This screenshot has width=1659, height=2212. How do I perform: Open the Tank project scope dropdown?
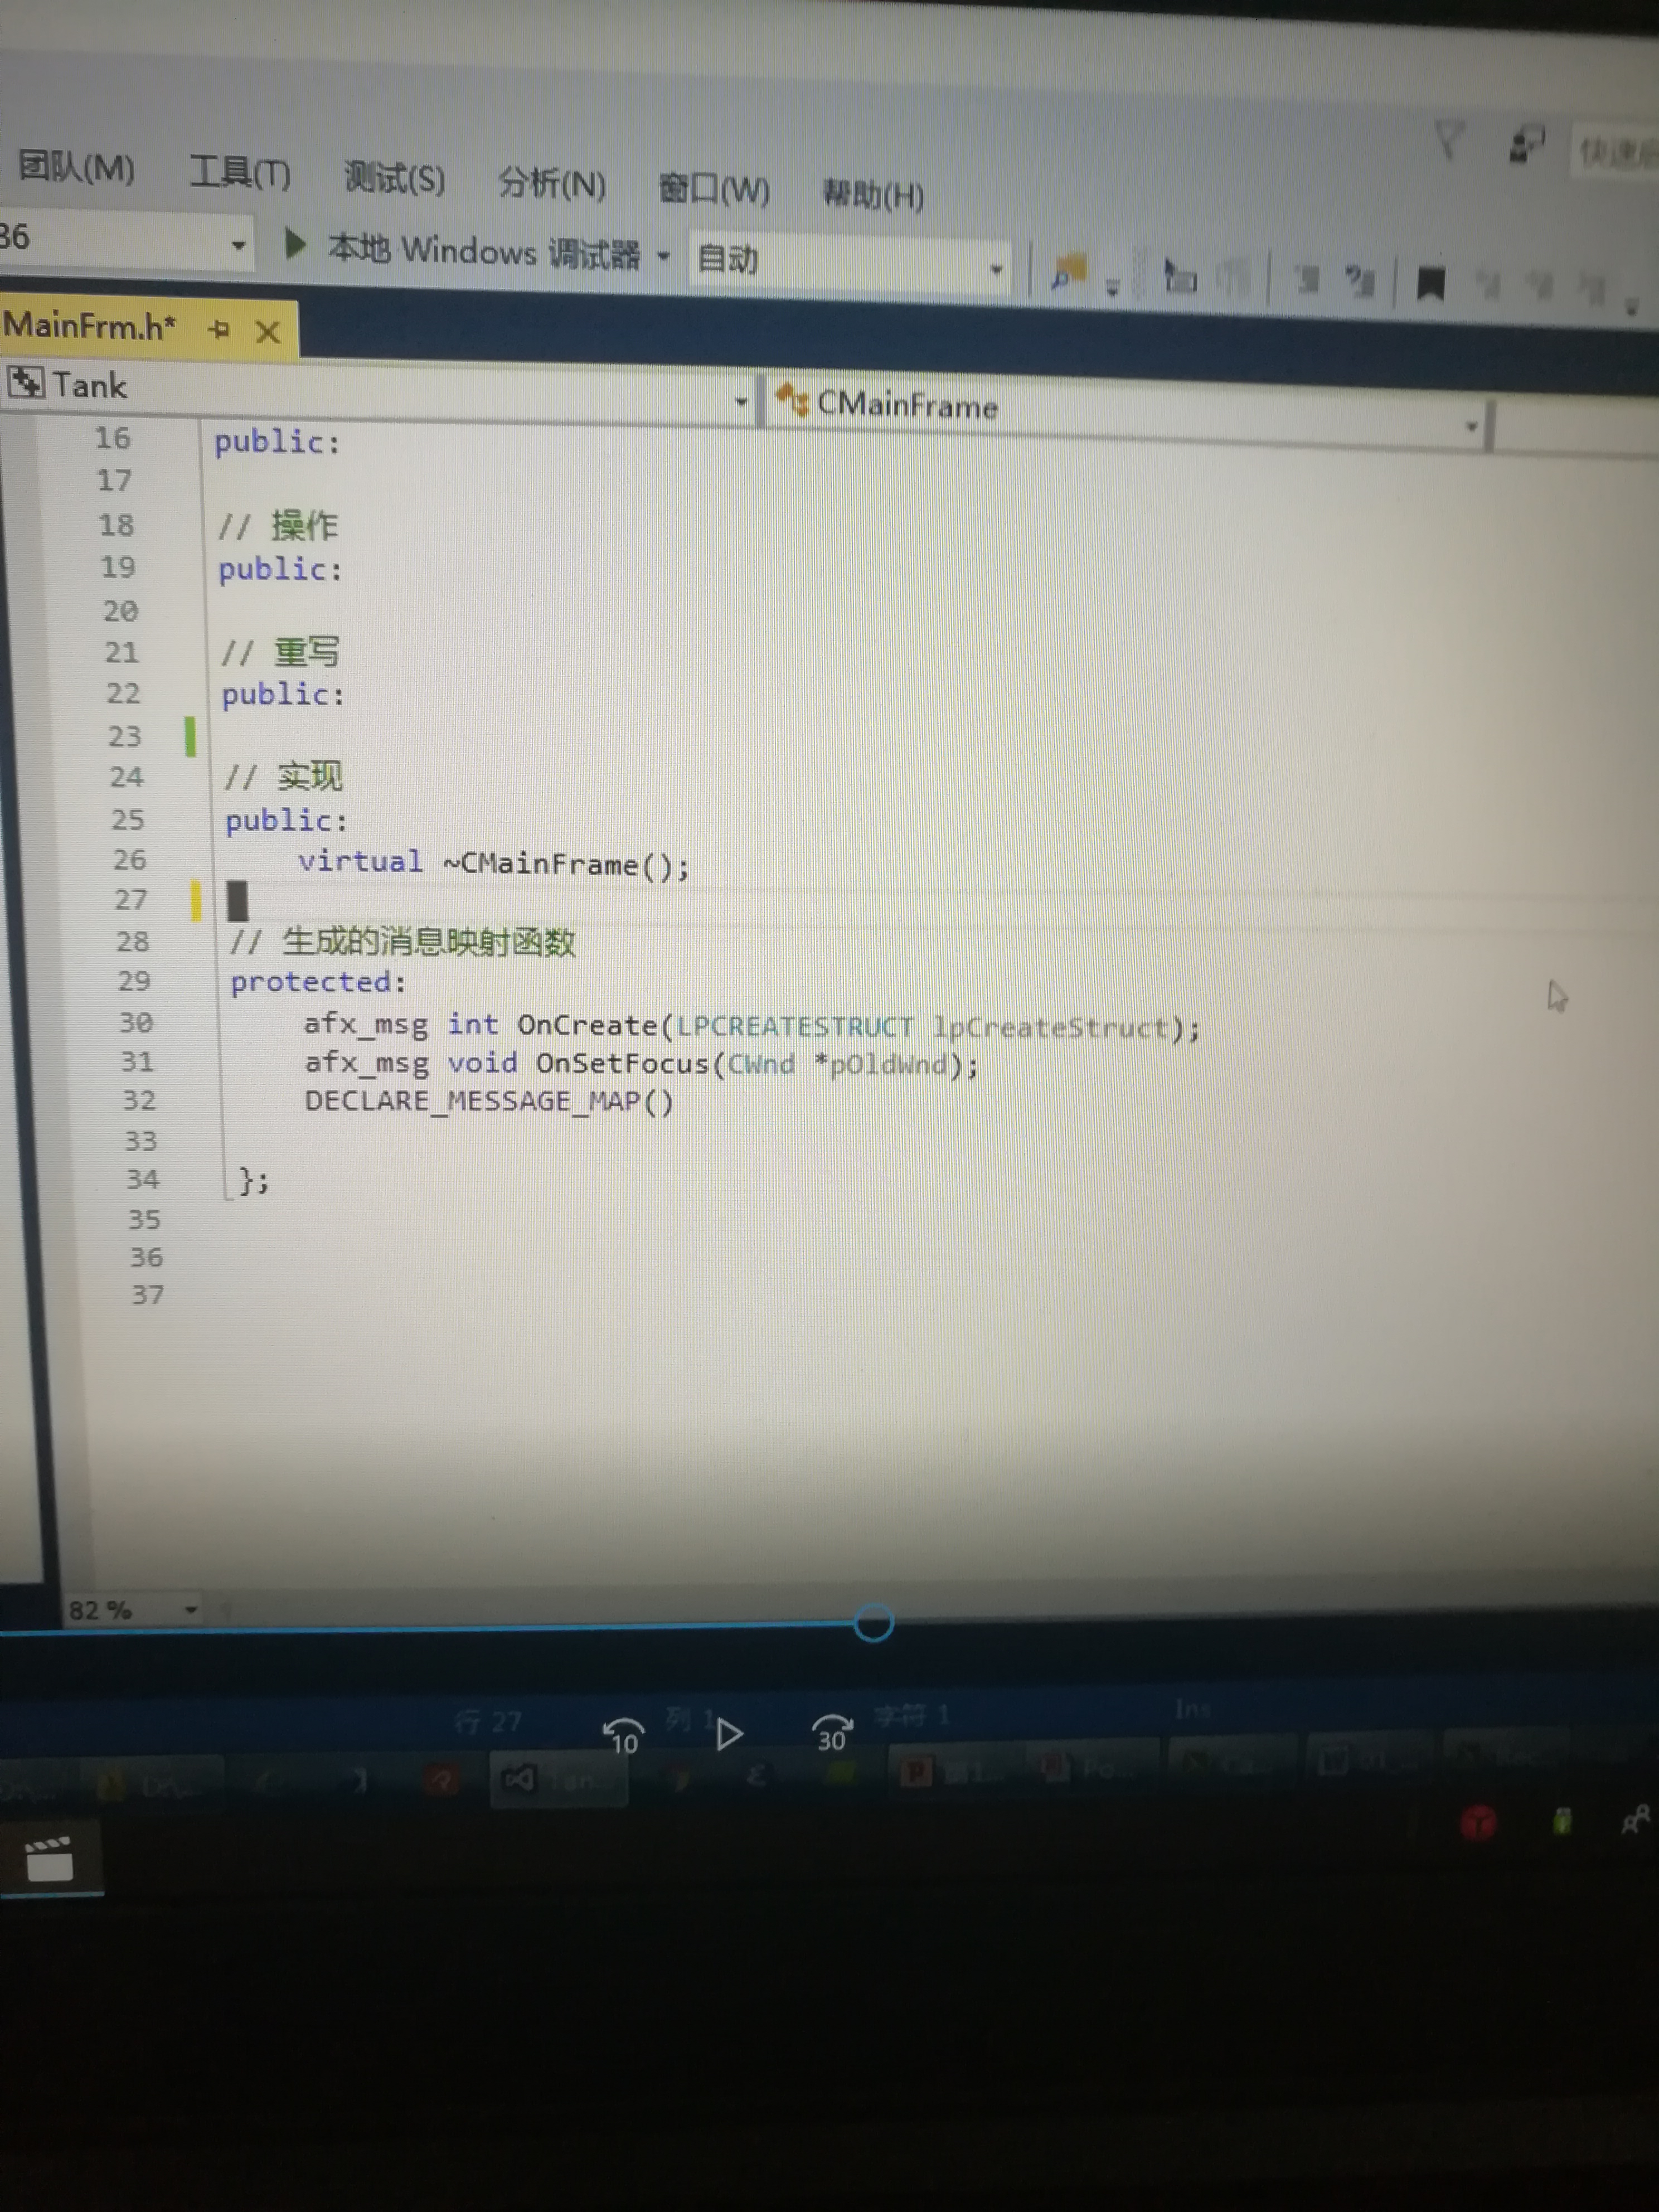coord(741,401)
